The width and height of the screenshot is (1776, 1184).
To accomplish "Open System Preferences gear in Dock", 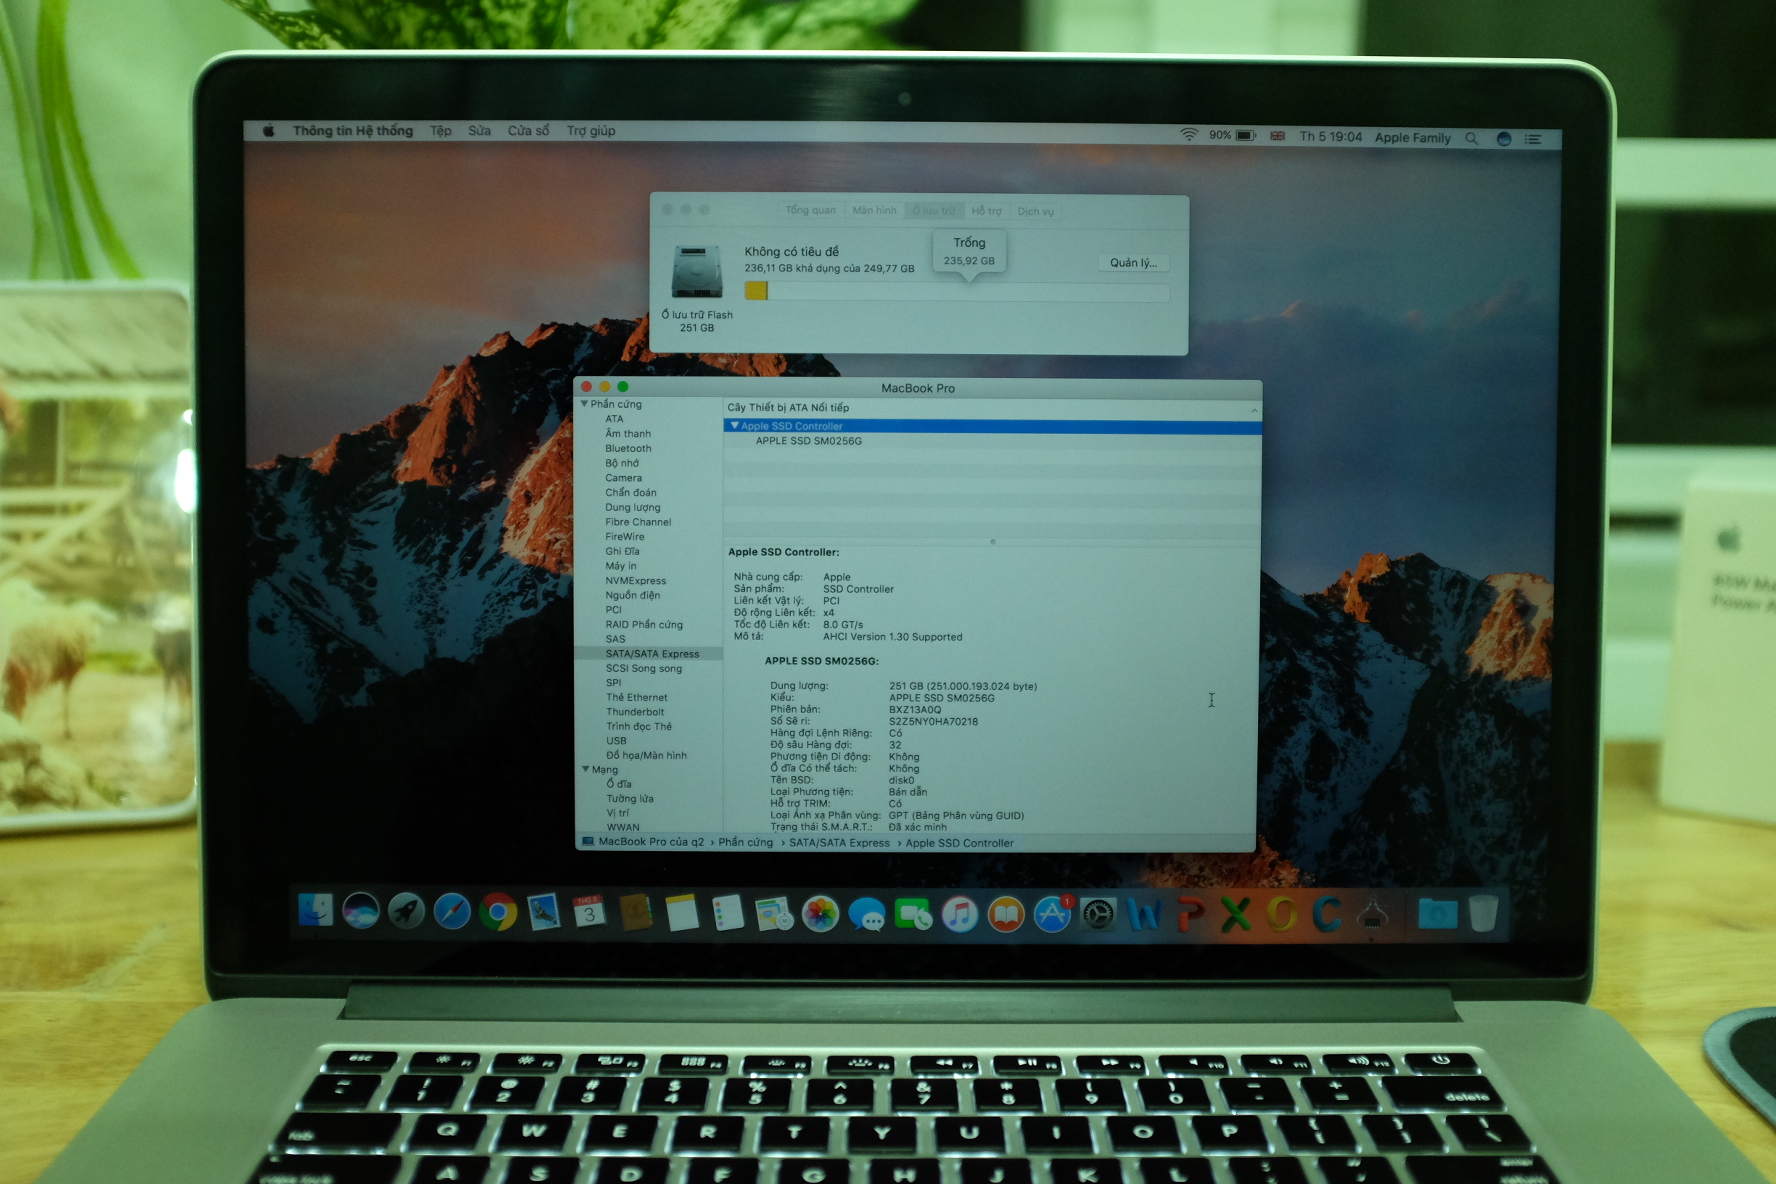I will tap(1098, 914).
